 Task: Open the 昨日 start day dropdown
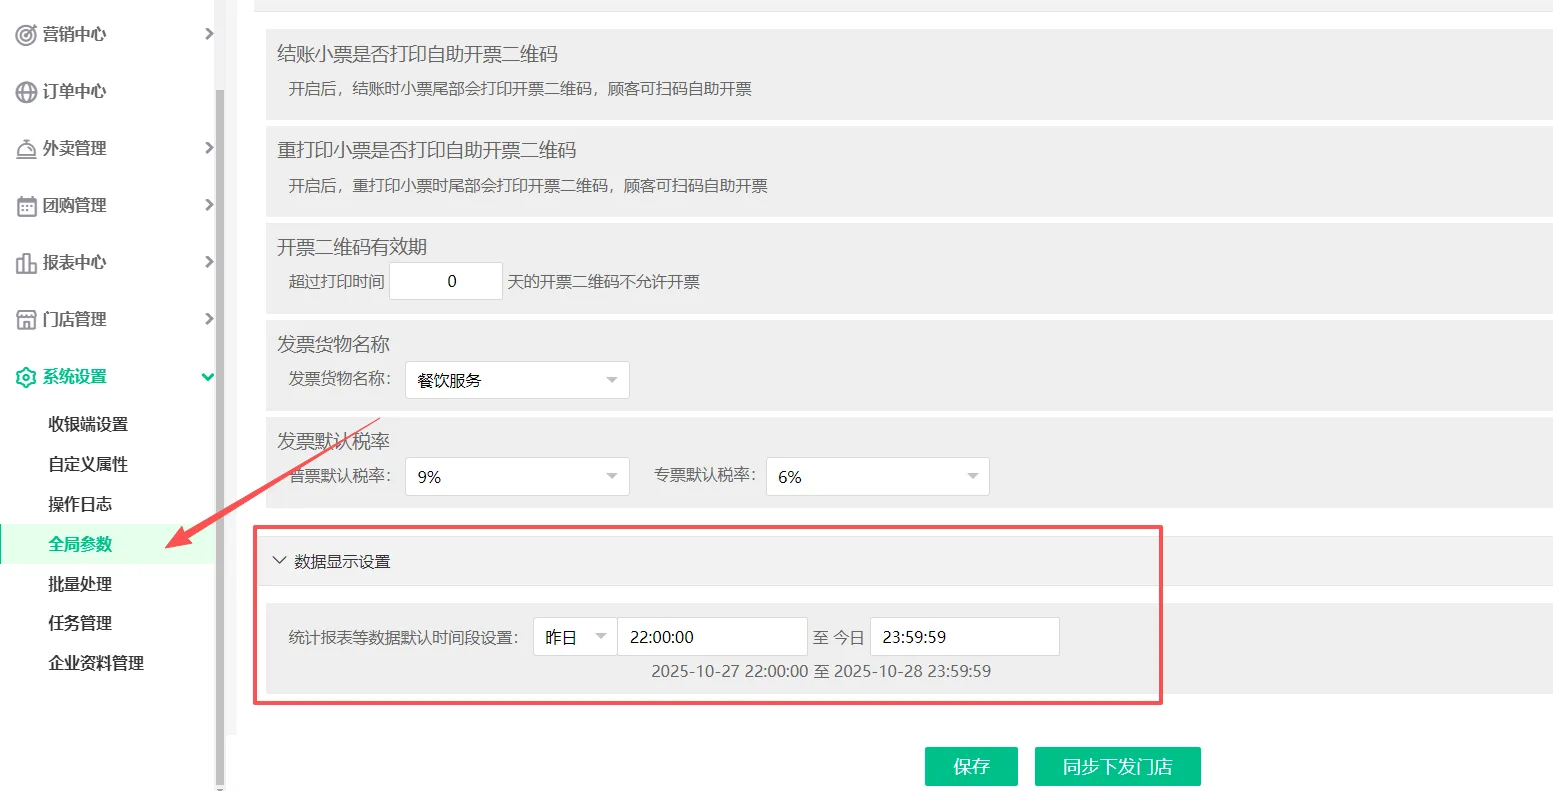[x=575, y=637]
